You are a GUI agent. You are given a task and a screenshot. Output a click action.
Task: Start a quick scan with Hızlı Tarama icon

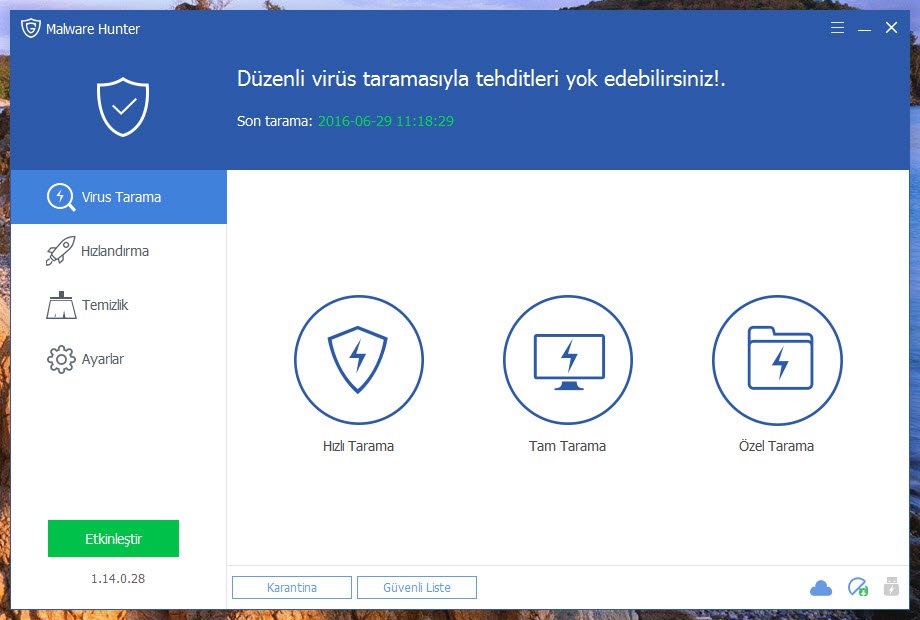click(358, 360)
